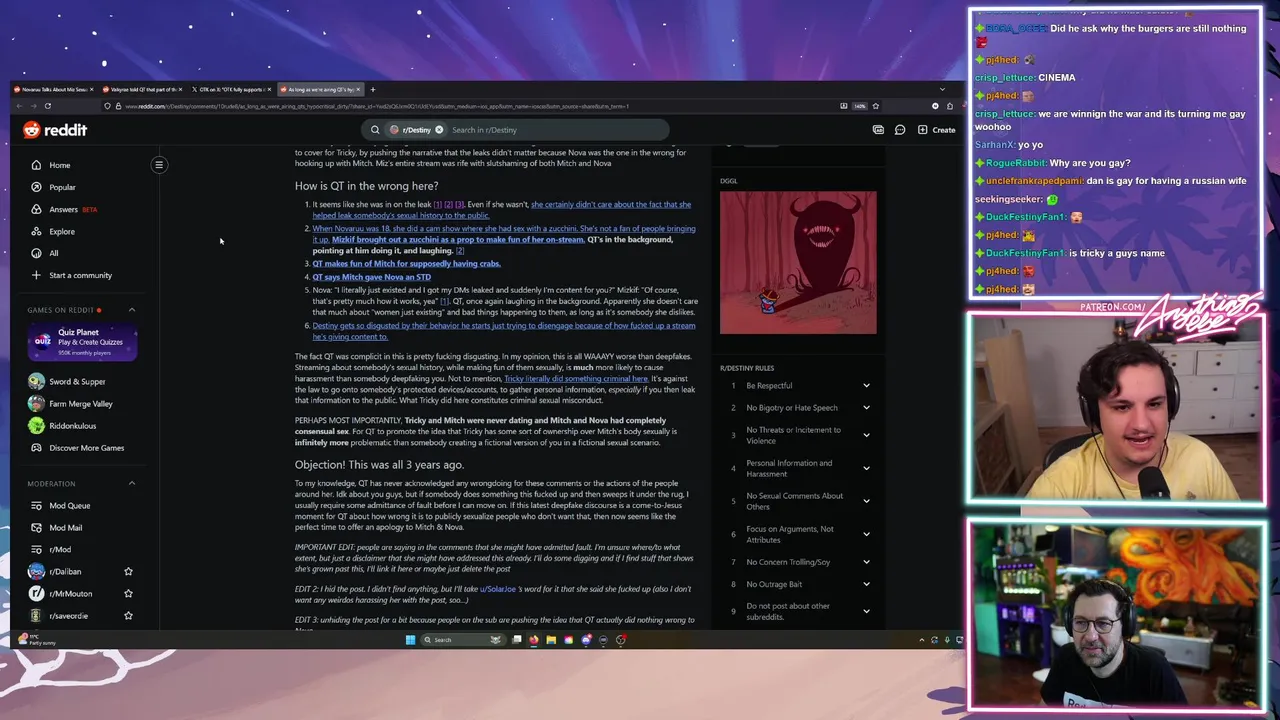Expand rule 4 Personal Information and Harassment
Screen dimensions: 1280x720
click(866, 468)
